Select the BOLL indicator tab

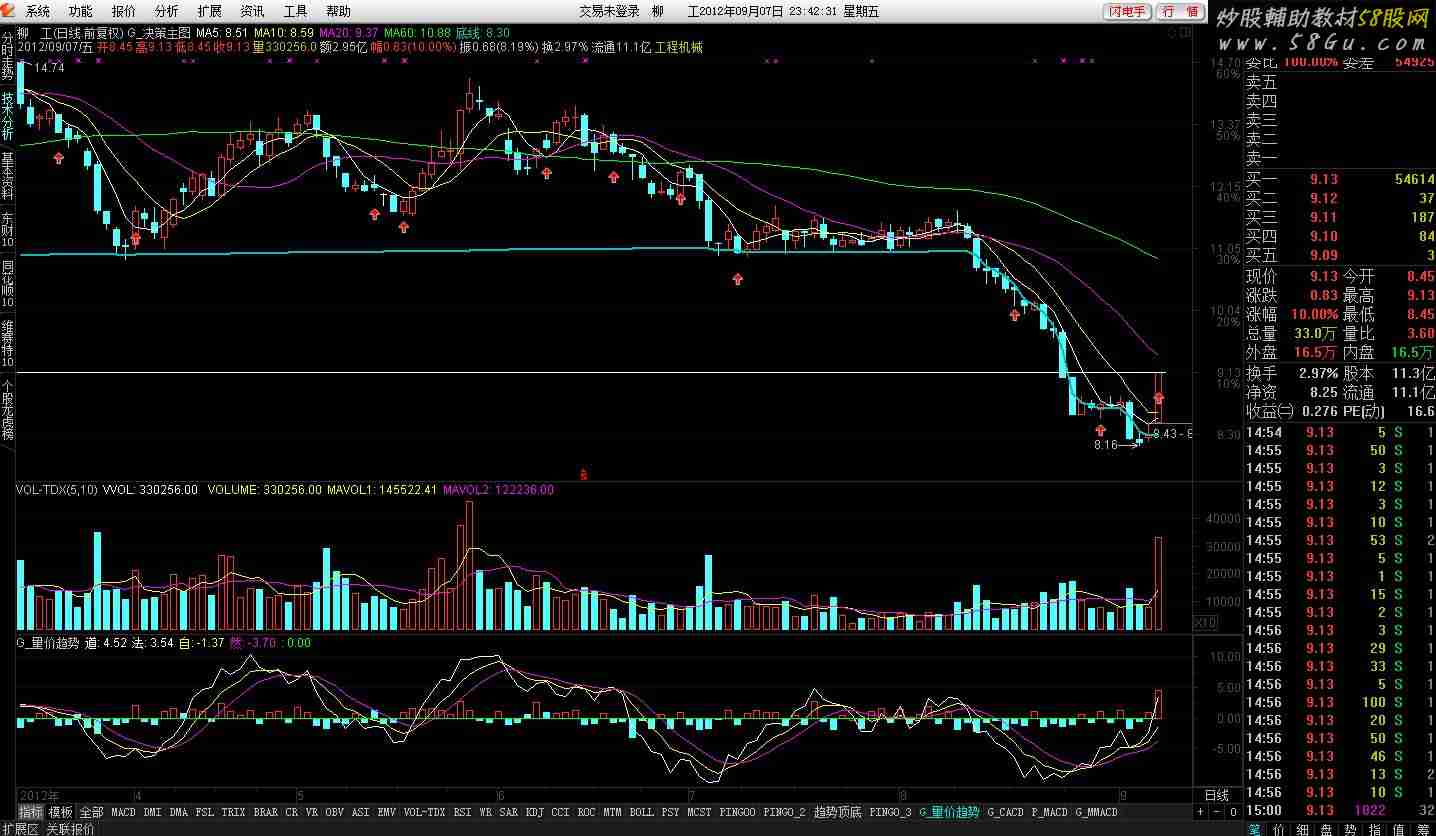(x=641, y=812)
